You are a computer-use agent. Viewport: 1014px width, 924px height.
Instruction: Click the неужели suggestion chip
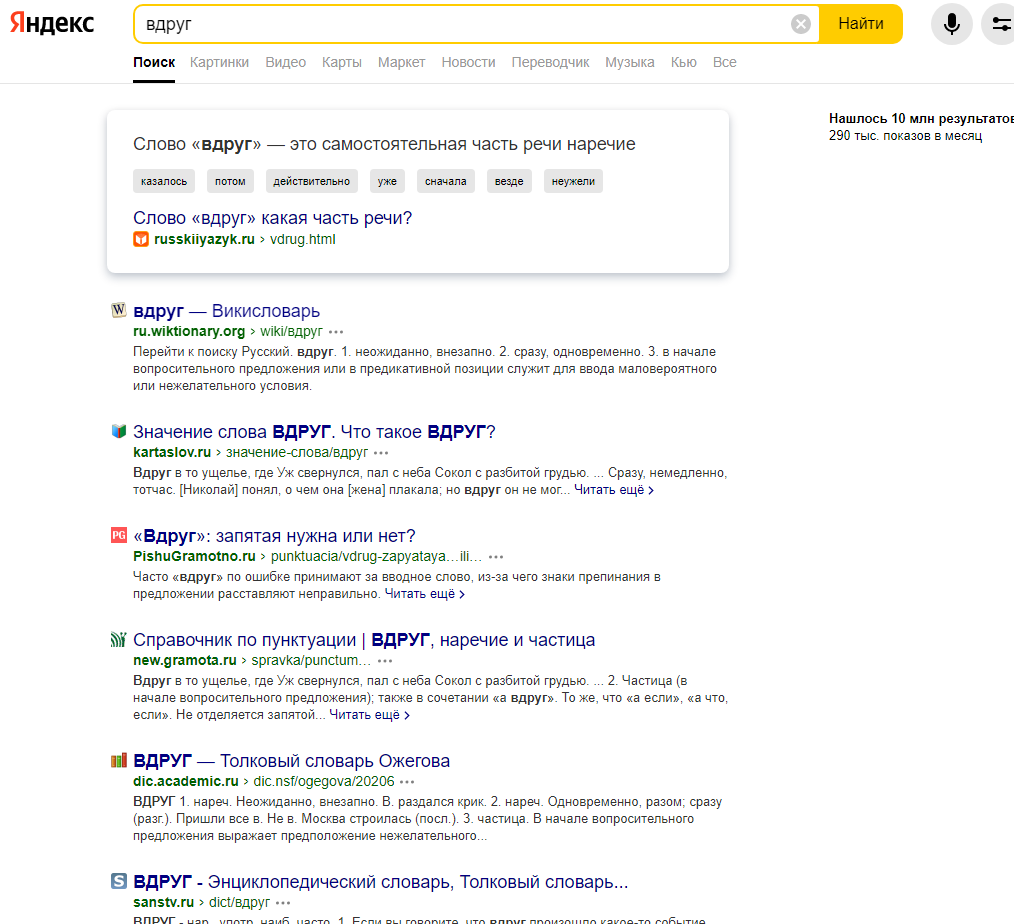573,181
